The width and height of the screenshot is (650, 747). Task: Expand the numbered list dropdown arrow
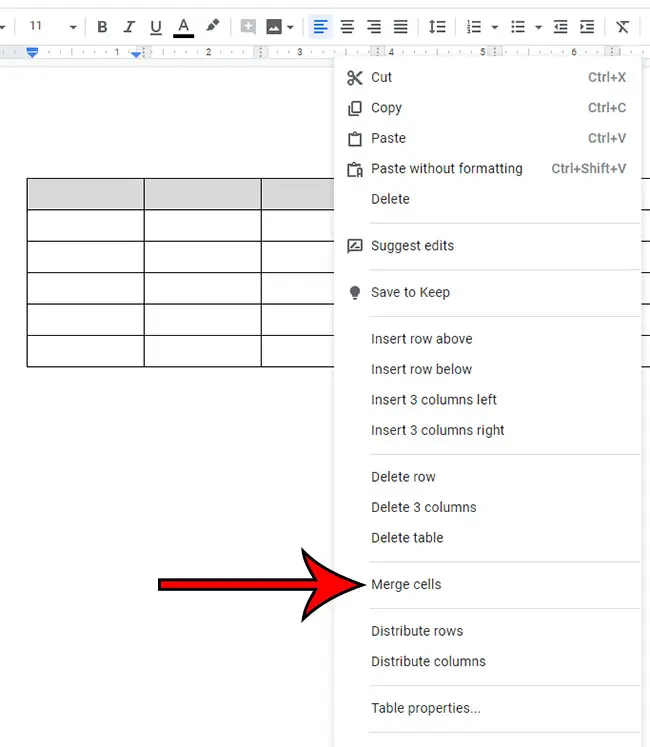pyautogui.click(x=495, y=27)
